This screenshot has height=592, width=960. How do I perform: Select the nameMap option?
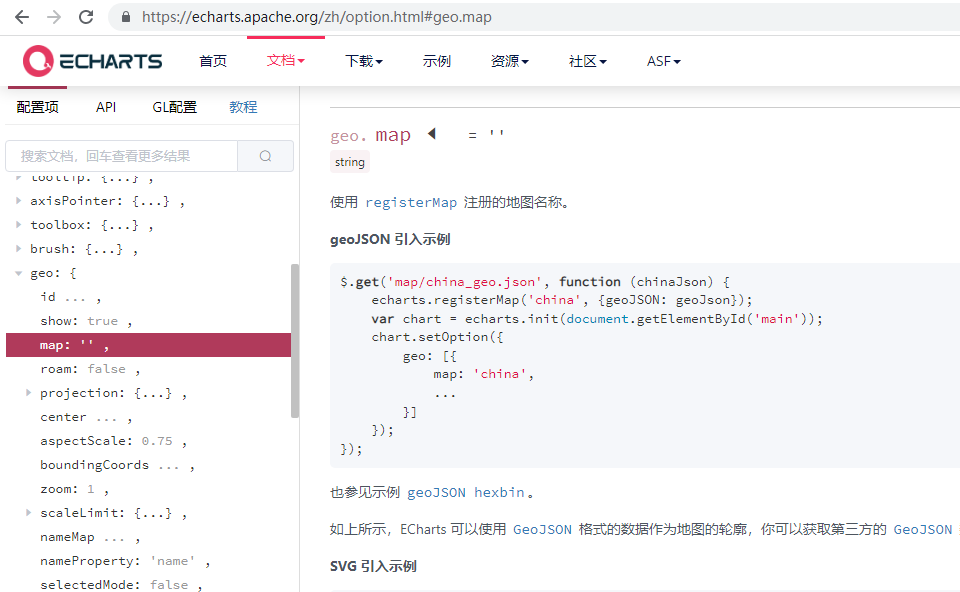(x=90, y=538)
